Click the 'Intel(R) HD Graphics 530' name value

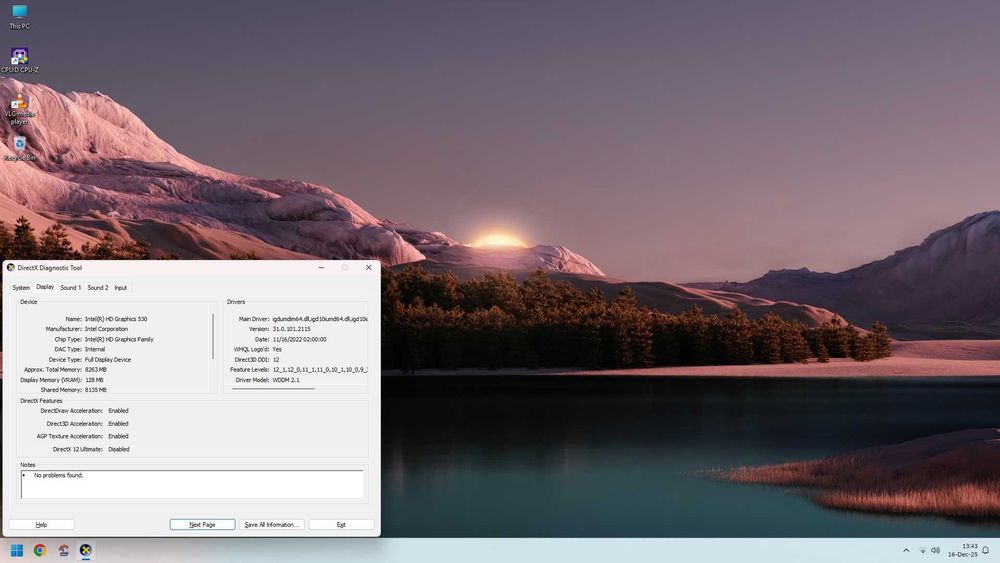click(x=116, y=319)
